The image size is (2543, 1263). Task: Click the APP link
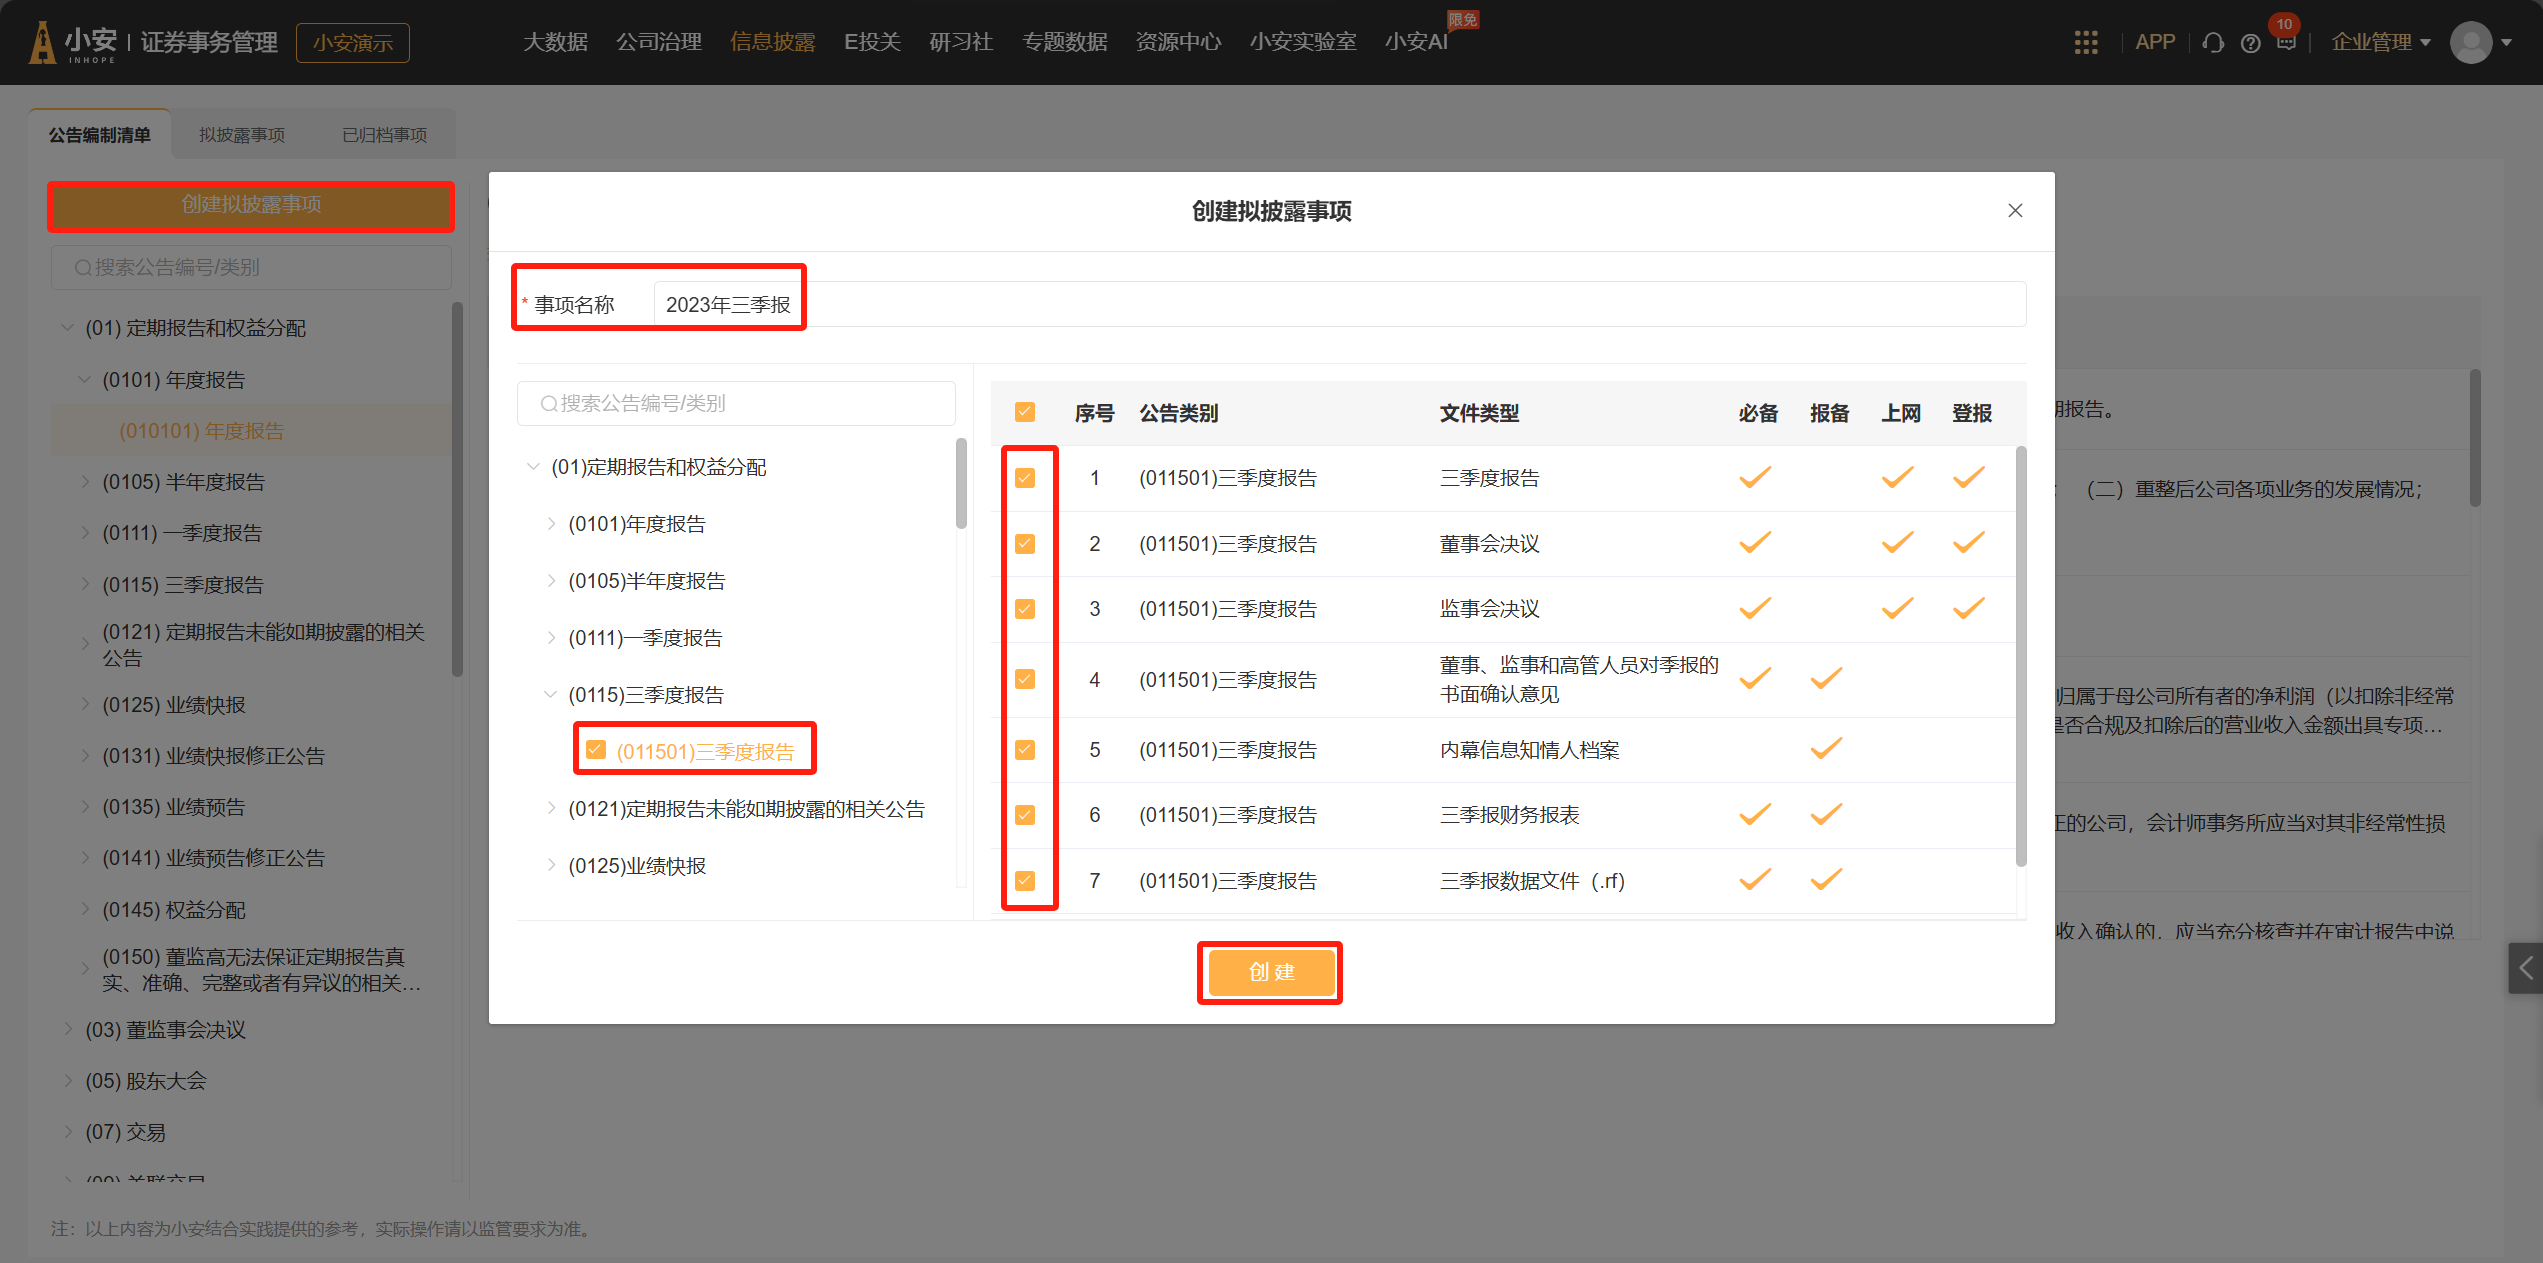2155,42
